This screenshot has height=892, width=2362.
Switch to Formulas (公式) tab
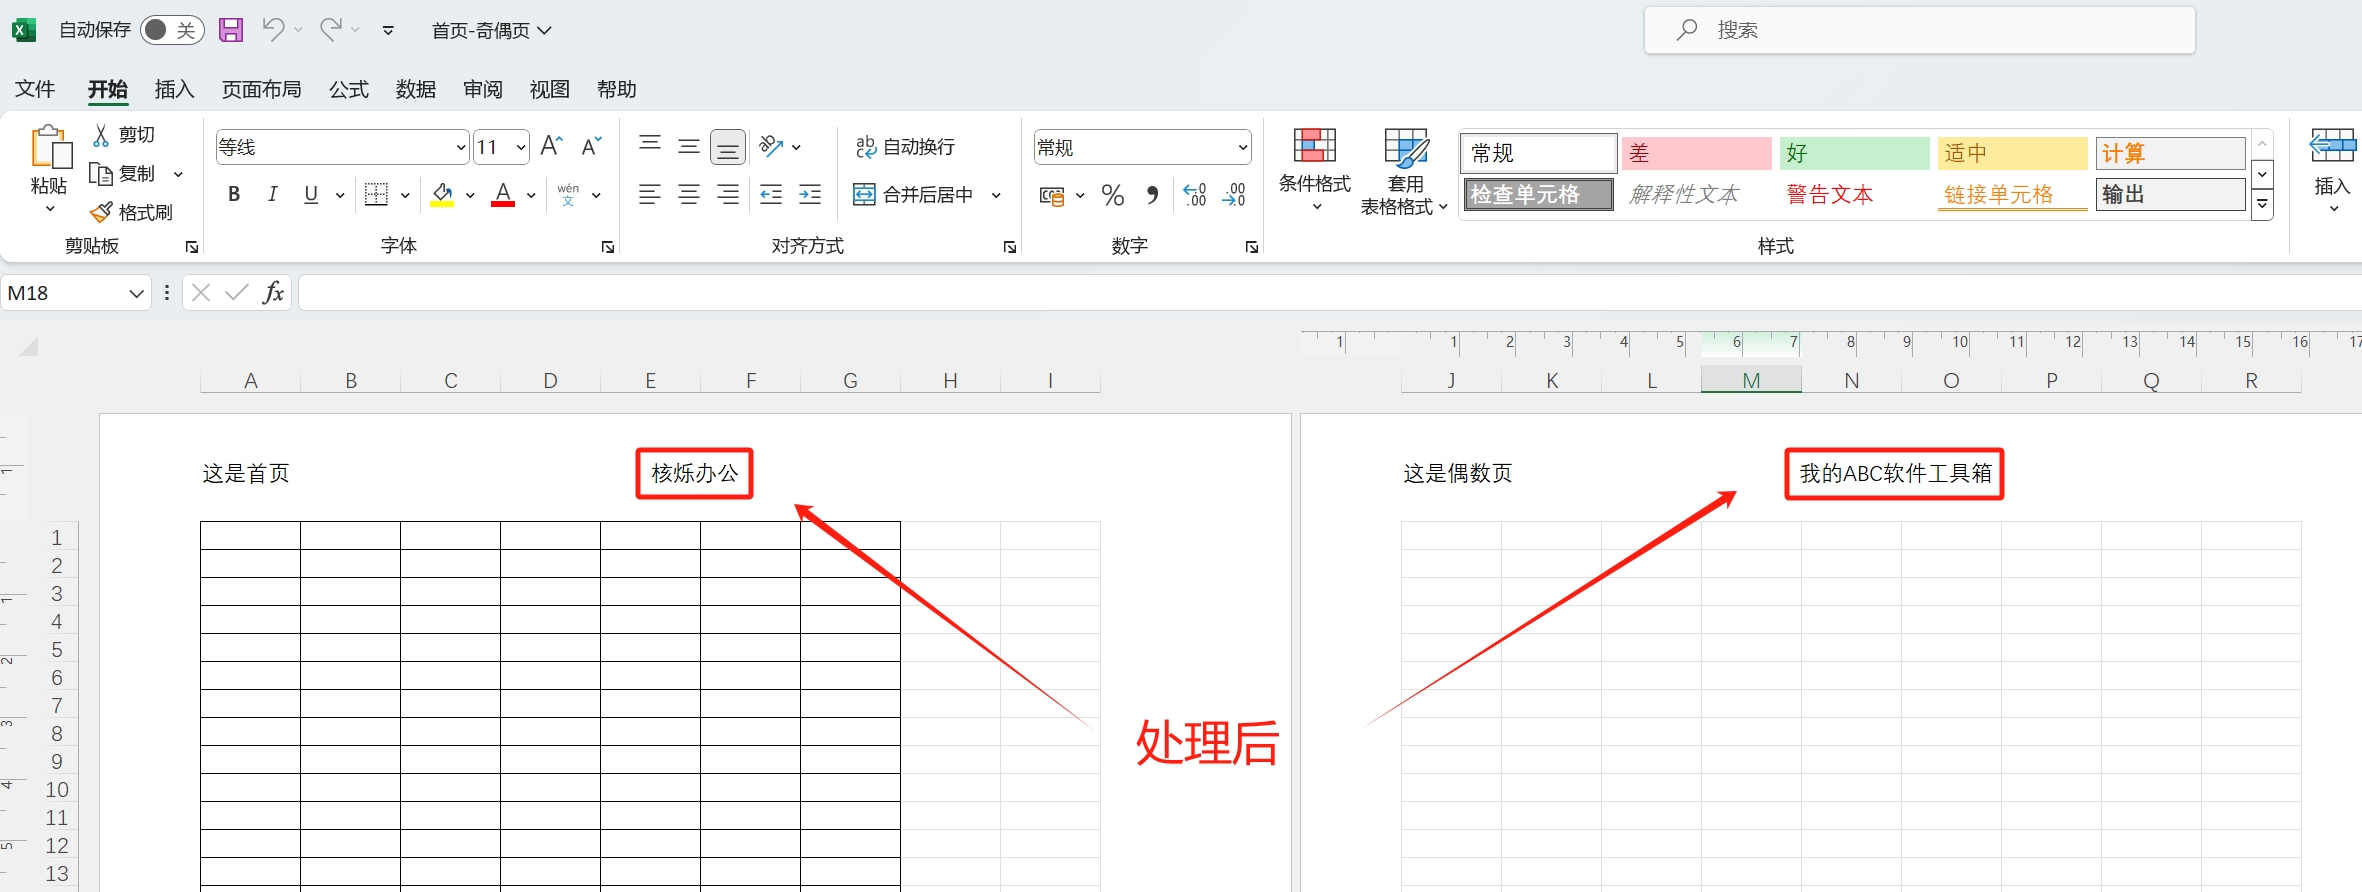[x=349, y=89]
